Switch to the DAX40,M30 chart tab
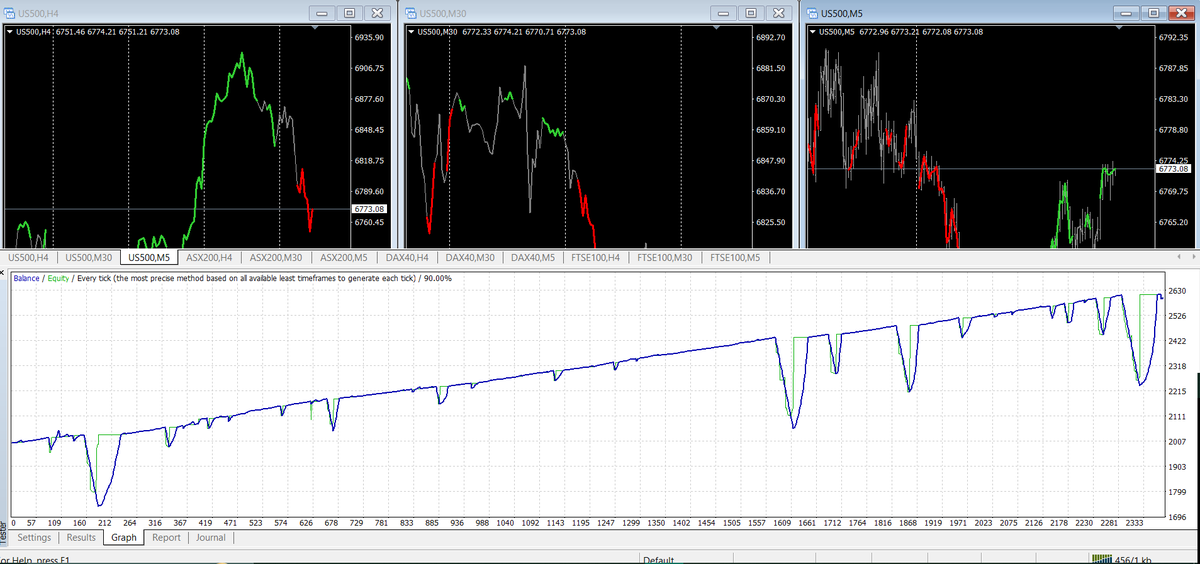 click(471, 258)
